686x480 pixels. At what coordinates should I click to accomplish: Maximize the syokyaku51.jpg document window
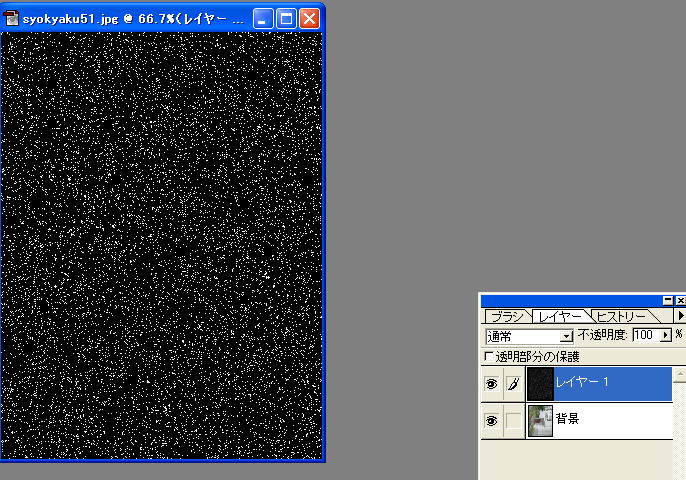(286, 18)
